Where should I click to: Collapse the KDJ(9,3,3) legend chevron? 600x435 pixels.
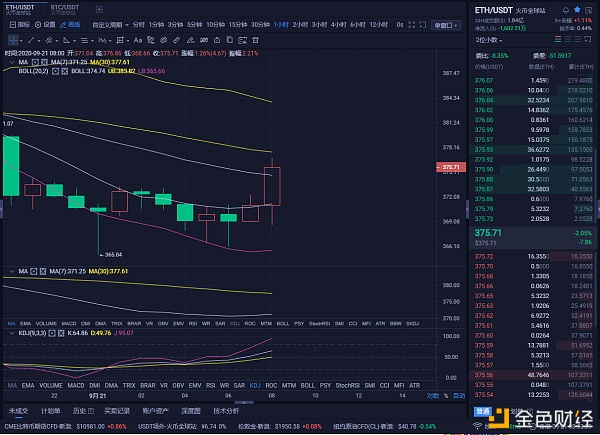[x=12, y=333]
